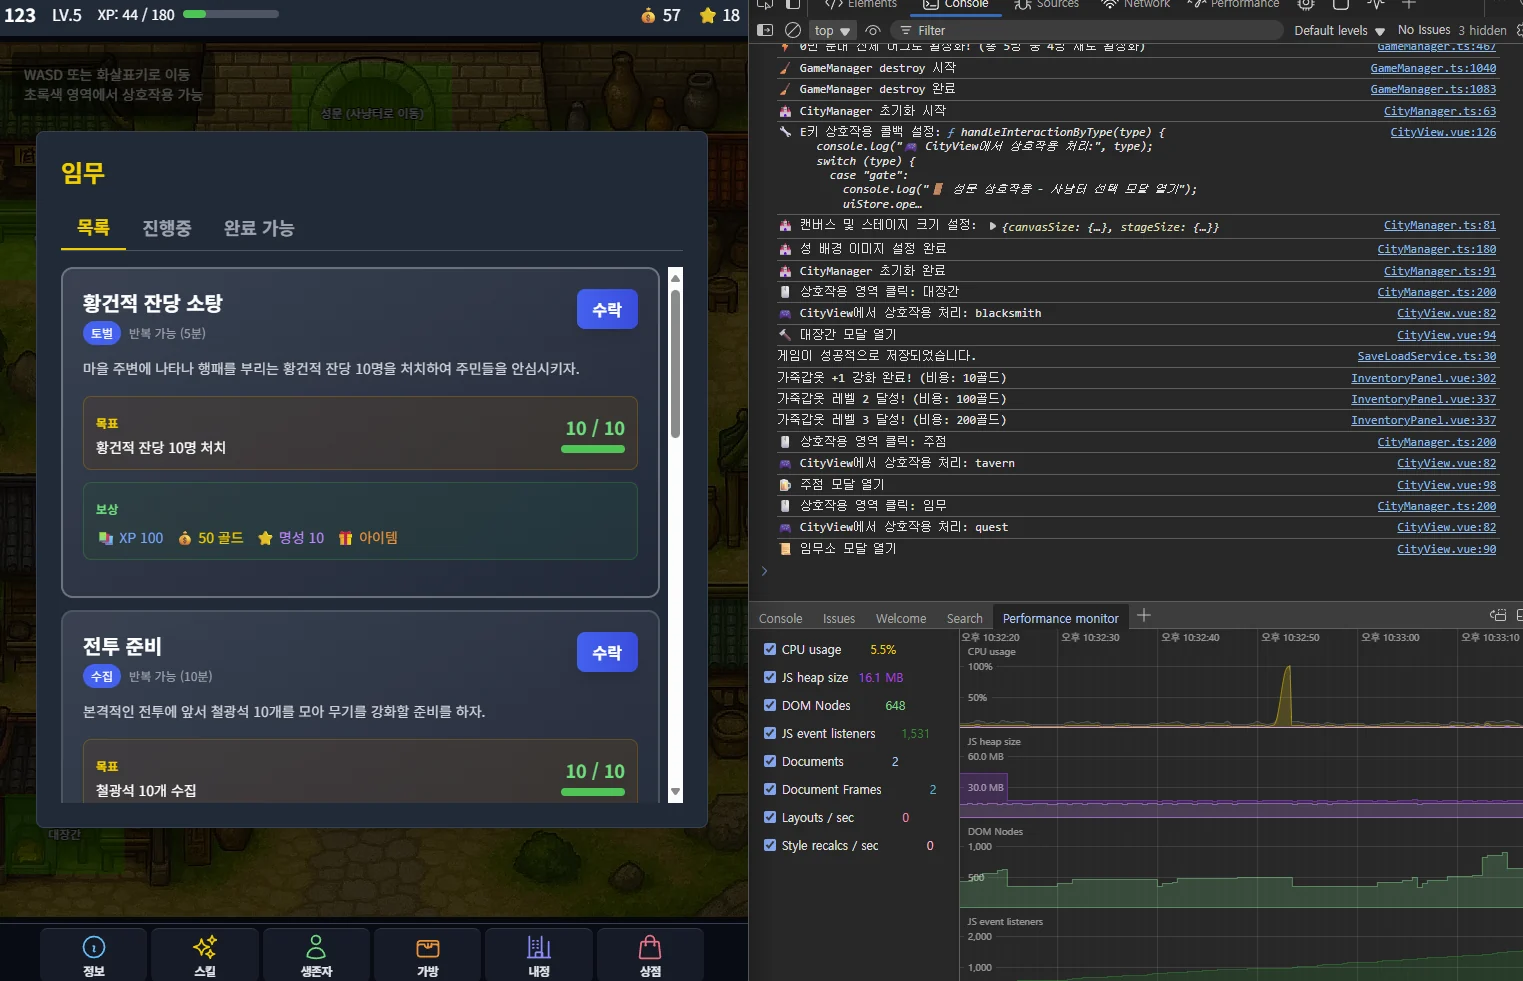Click the 명성 10 reward star icon

tap(265, 538)
